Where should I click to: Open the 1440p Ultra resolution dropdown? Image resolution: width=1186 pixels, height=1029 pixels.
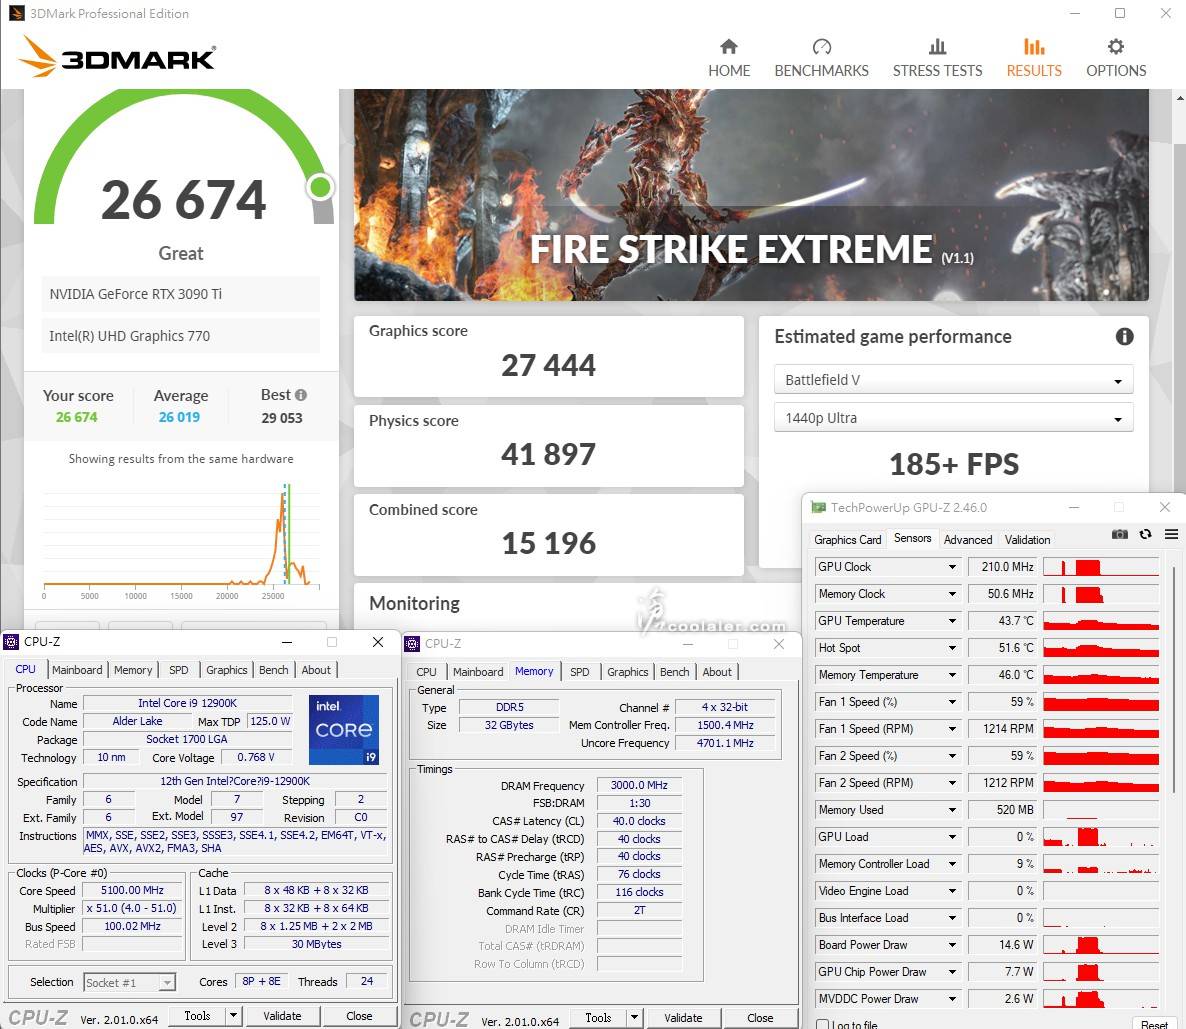953,418
